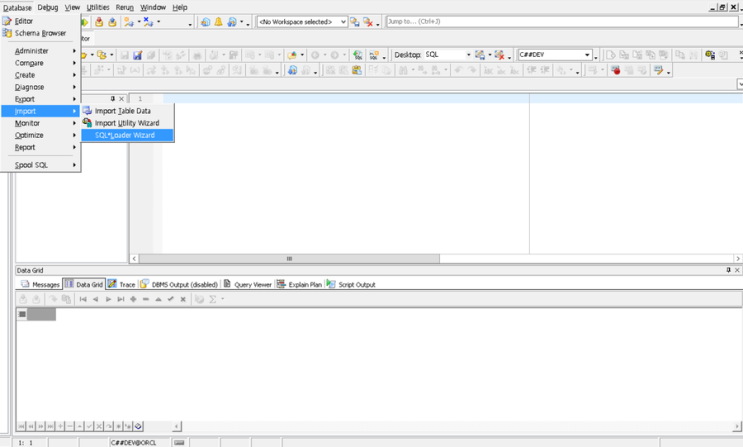This screenshot has width=743, height=447.
Task: Click the C##DEV@ORCL status bar entry
Action: point(133,443)
